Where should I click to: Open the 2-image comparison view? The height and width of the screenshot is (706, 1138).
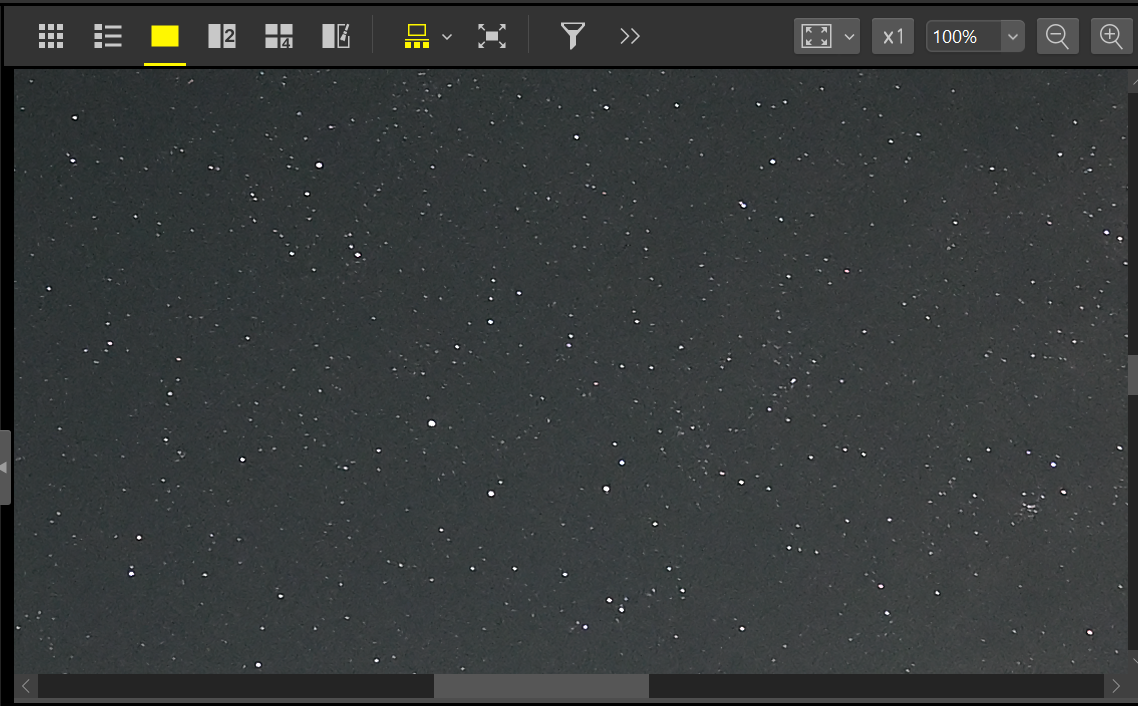(222, 37)
